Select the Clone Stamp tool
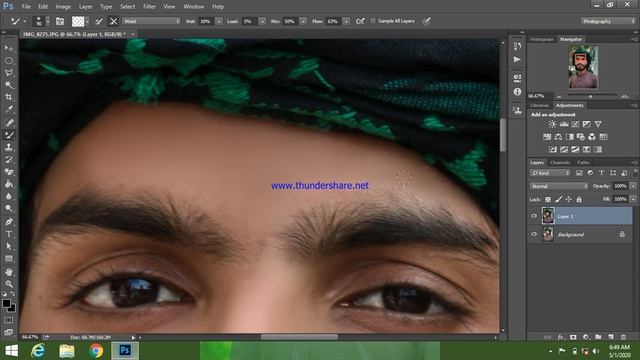The width and height of the screenshot is (640, 360). tap(9, 147)
